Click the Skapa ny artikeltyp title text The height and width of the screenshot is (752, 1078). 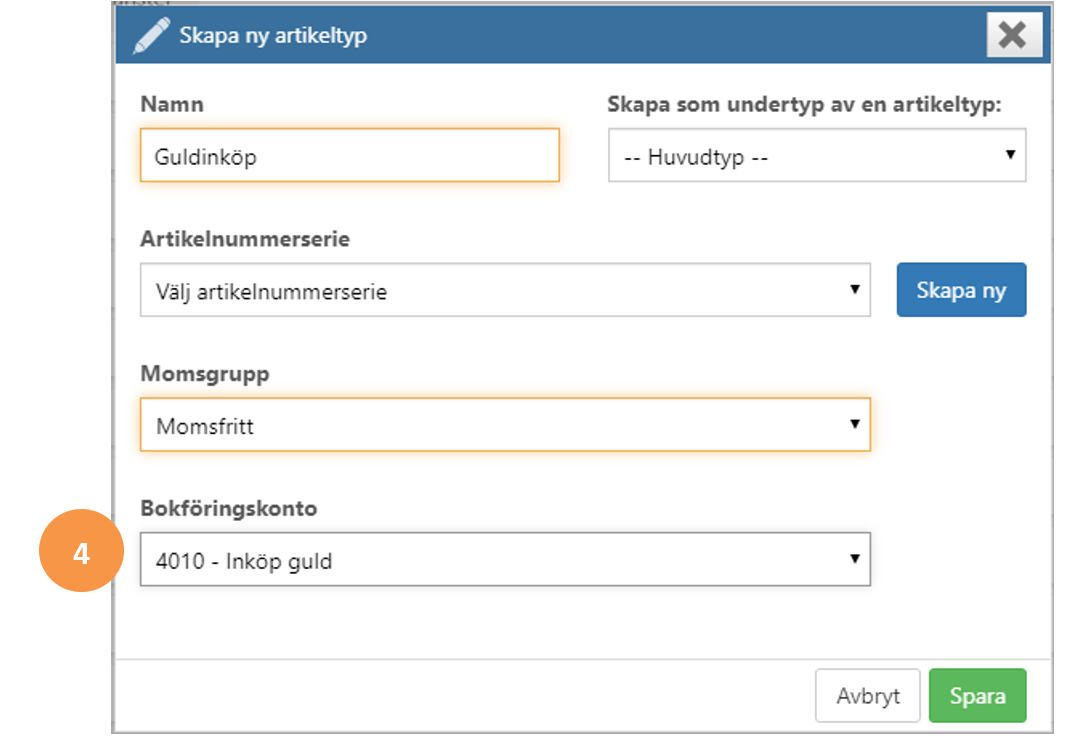[273, 35]
